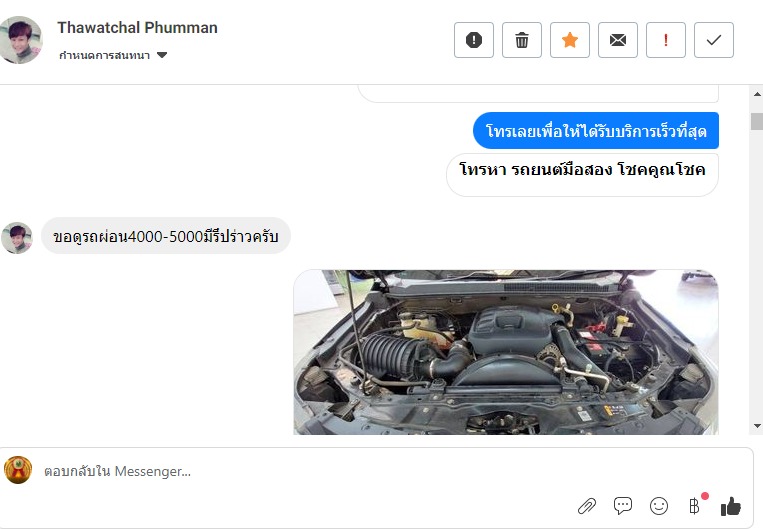Open the Baht payment request icon
Image resolution: width=763 pixels, height=529 pixels.
pos(695,506)
